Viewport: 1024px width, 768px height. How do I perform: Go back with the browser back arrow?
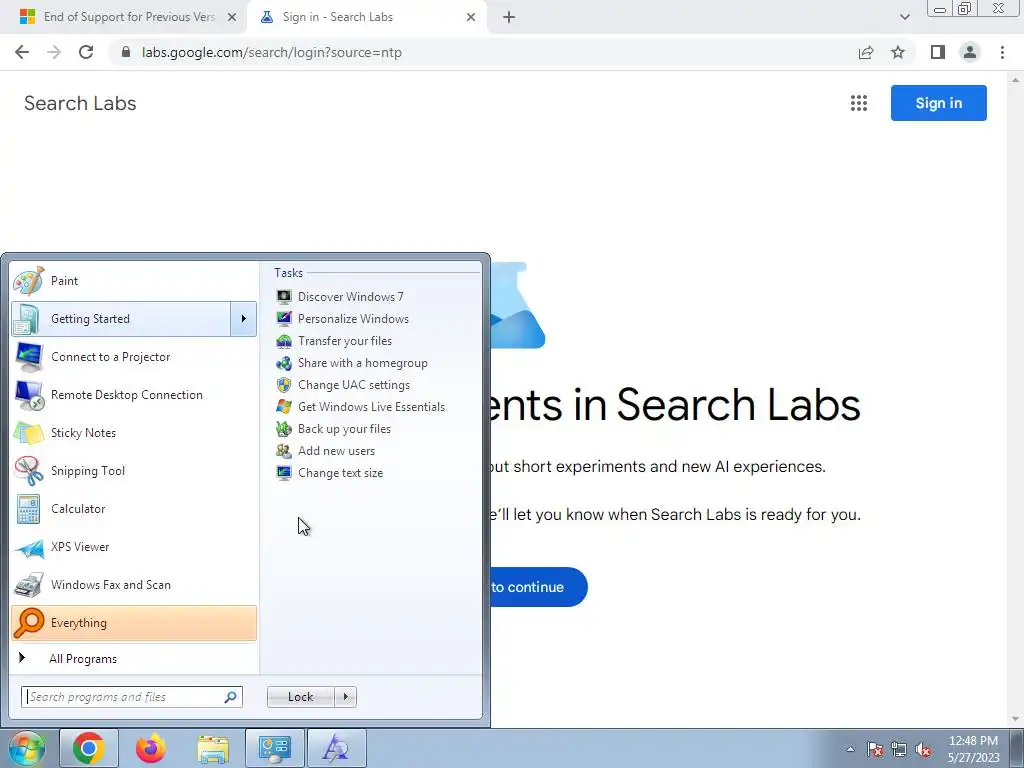coord(22,52)
